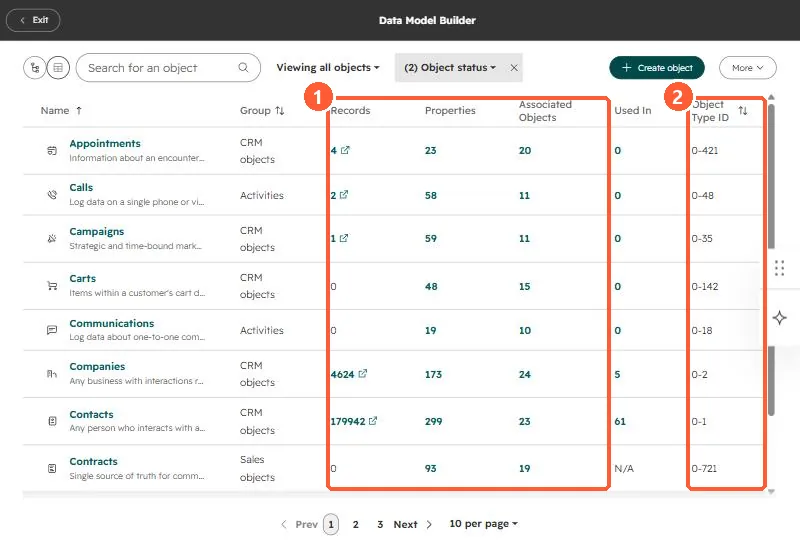Screen dimensions: 800x553
Task: Click the Campaigns row icon
Action: 52,238
